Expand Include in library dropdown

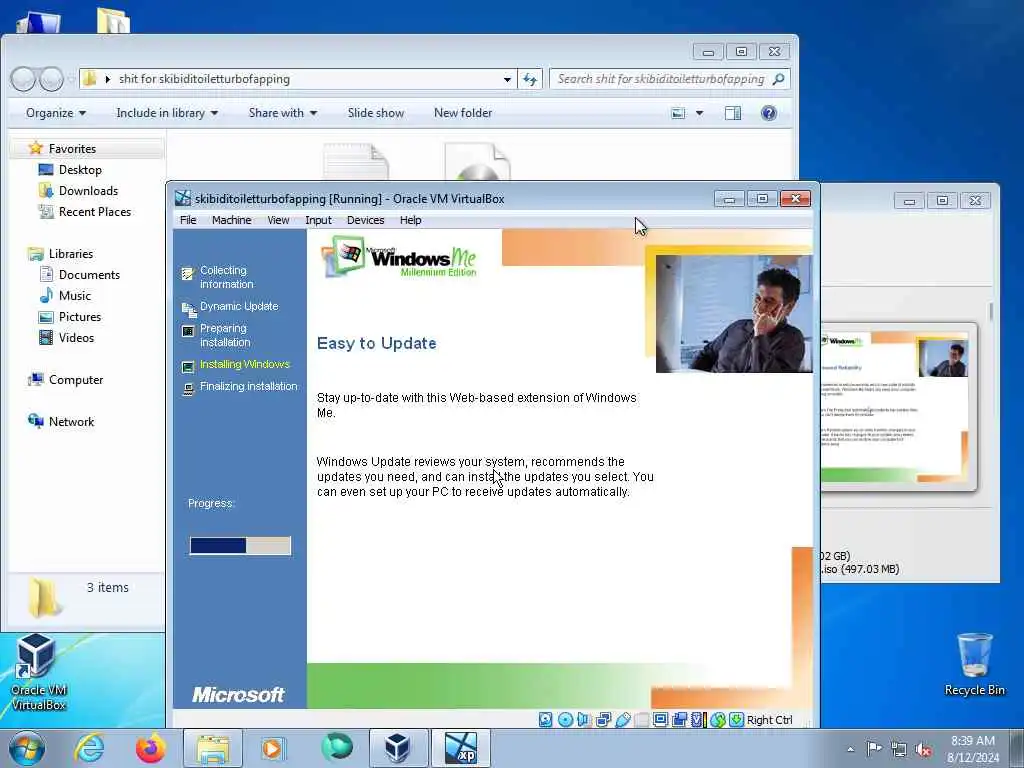point(167,113)
